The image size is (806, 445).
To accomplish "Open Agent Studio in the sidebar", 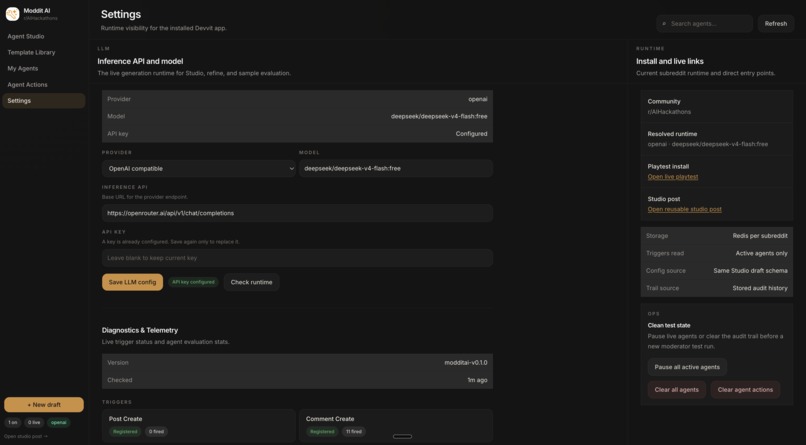I will [26, 36].
